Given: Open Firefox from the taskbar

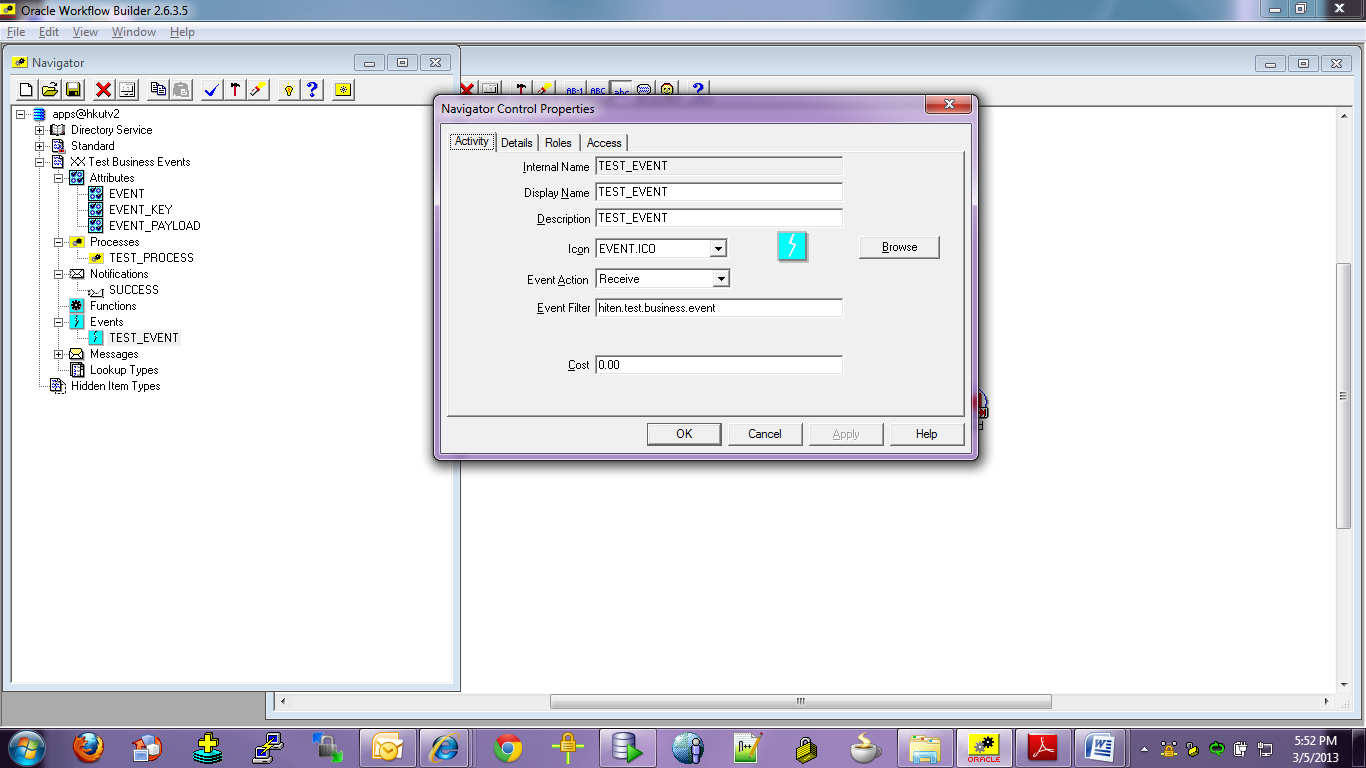Looking at the screenshot, I should (88, 748).
